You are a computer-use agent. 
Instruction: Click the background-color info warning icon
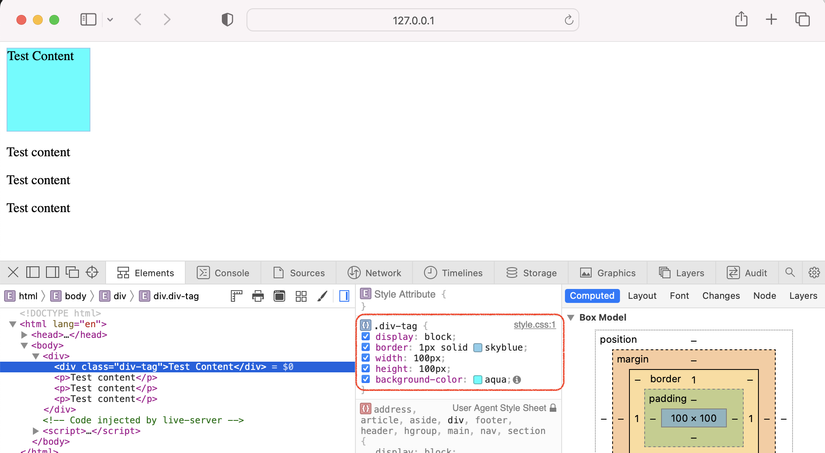coord(517,379)
